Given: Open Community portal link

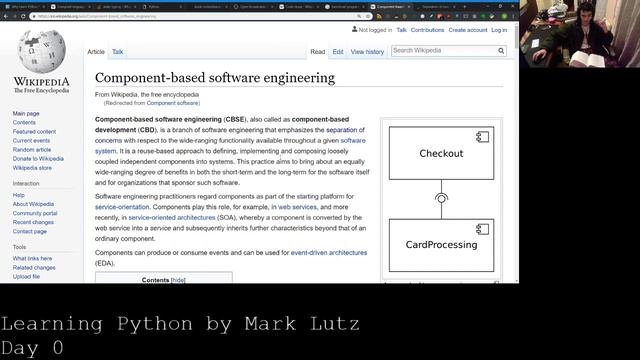Looking at the screenshot, I should (35, 213).
